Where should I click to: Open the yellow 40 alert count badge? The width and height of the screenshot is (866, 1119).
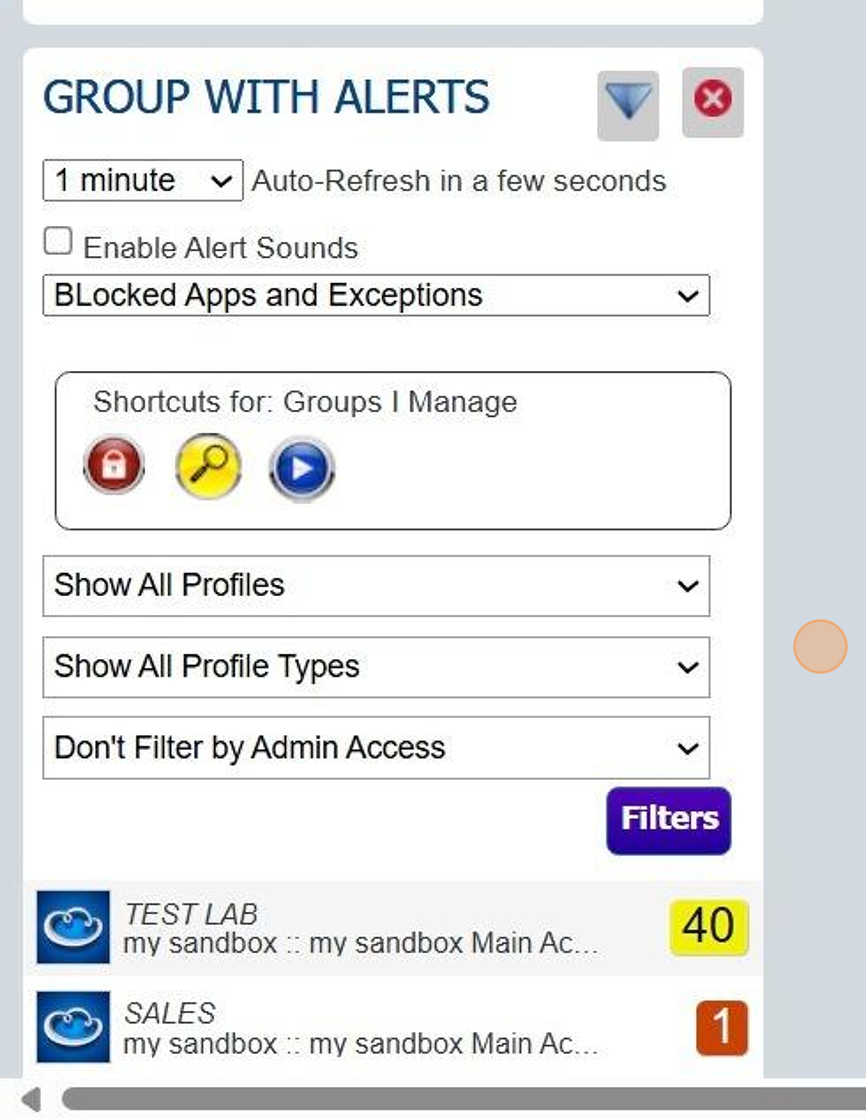tap(708, 927)
